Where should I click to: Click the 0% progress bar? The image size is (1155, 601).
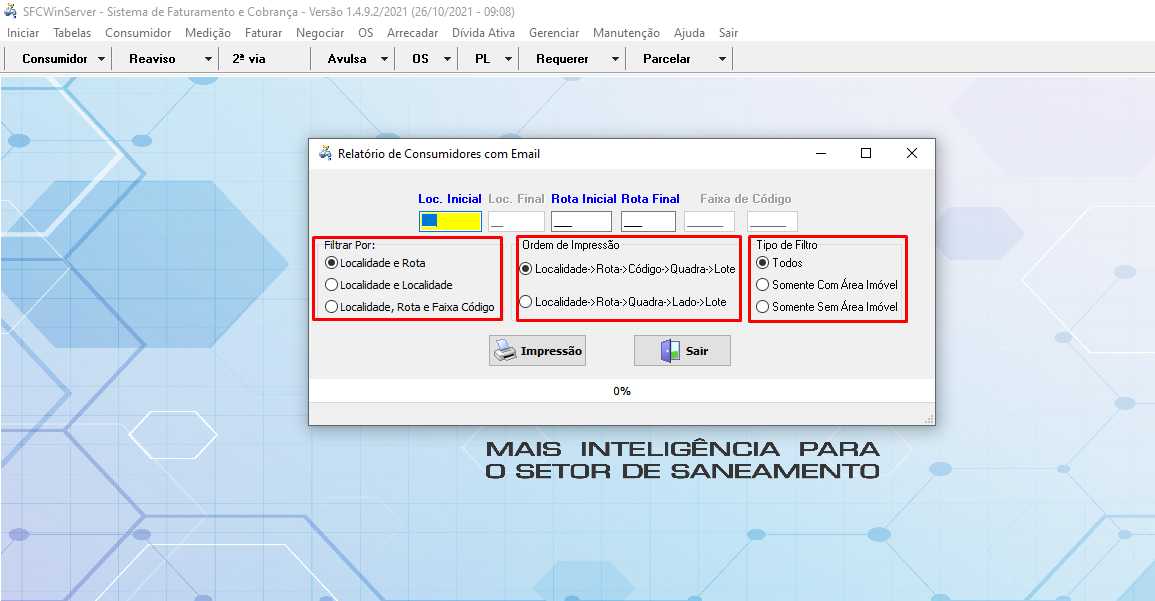[x=622, y=391]
